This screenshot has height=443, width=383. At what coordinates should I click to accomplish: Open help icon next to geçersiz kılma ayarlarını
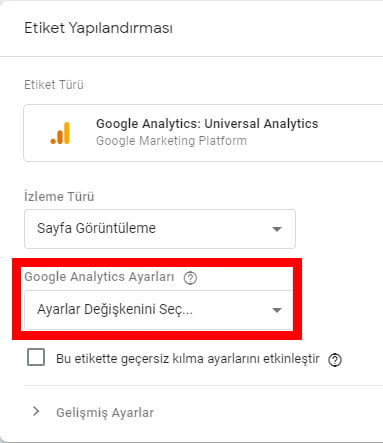tap(335, 360)
